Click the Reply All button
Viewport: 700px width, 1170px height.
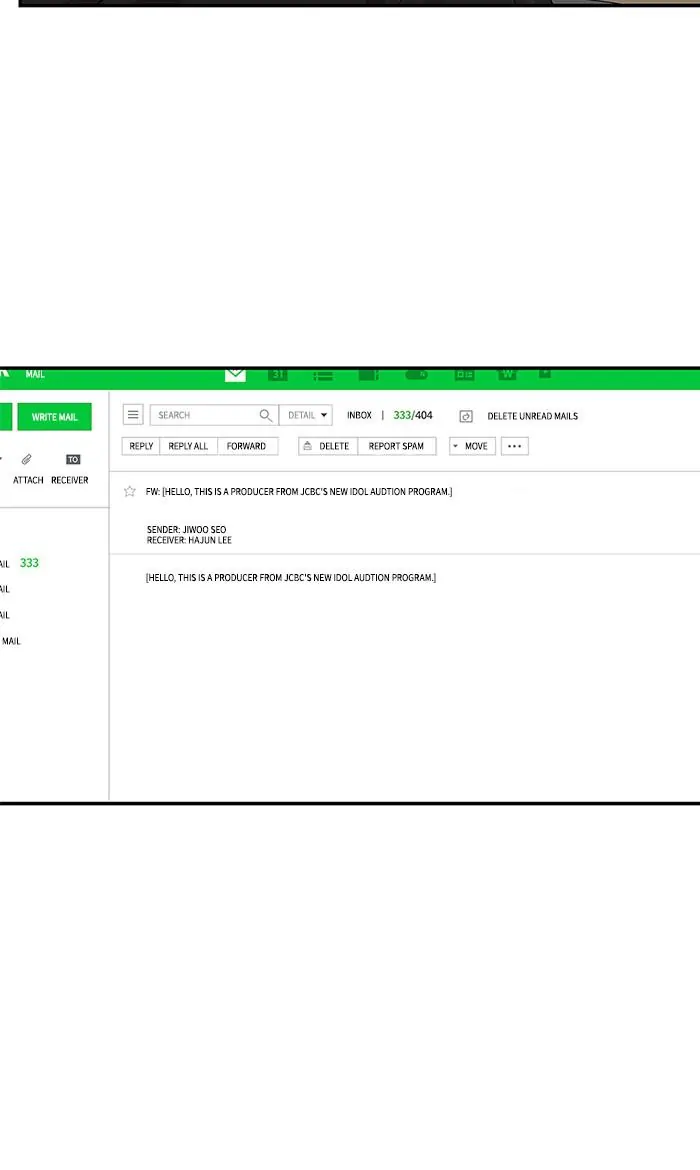(x=188, y=446)
